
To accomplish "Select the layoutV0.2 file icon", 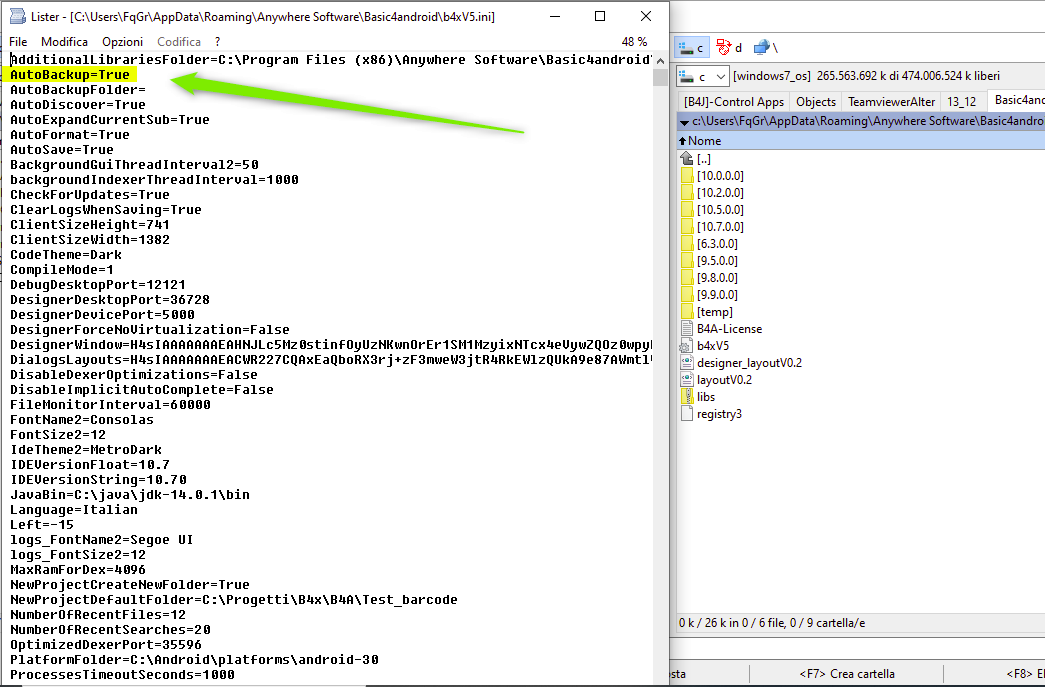I will pos(687,380).
